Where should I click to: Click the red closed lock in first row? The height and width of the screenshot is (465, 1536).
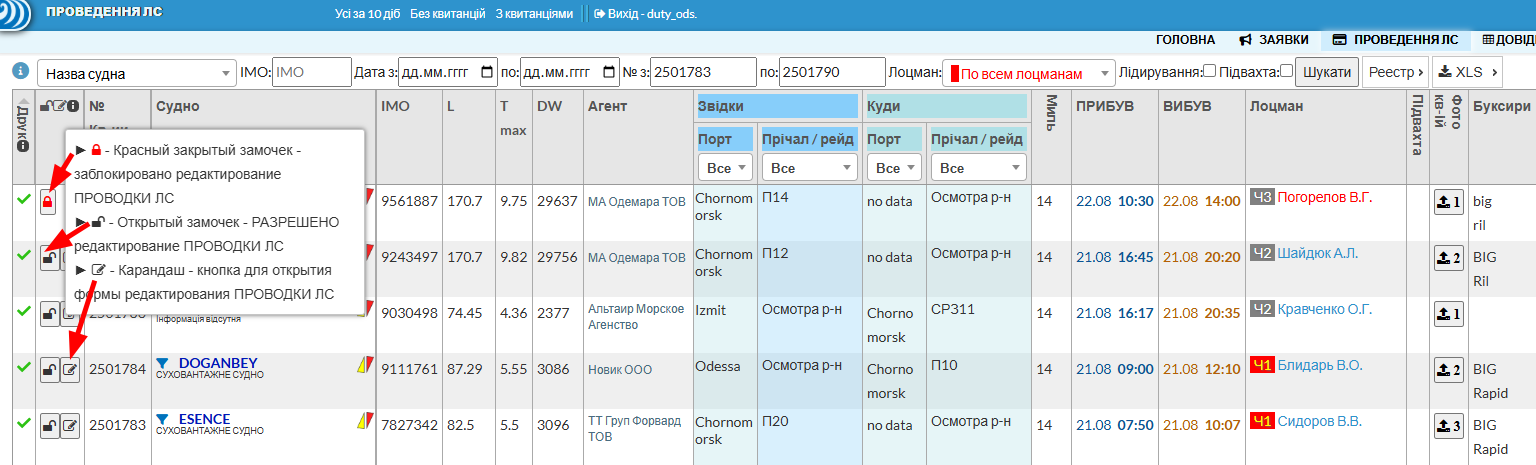click(47, 202)
